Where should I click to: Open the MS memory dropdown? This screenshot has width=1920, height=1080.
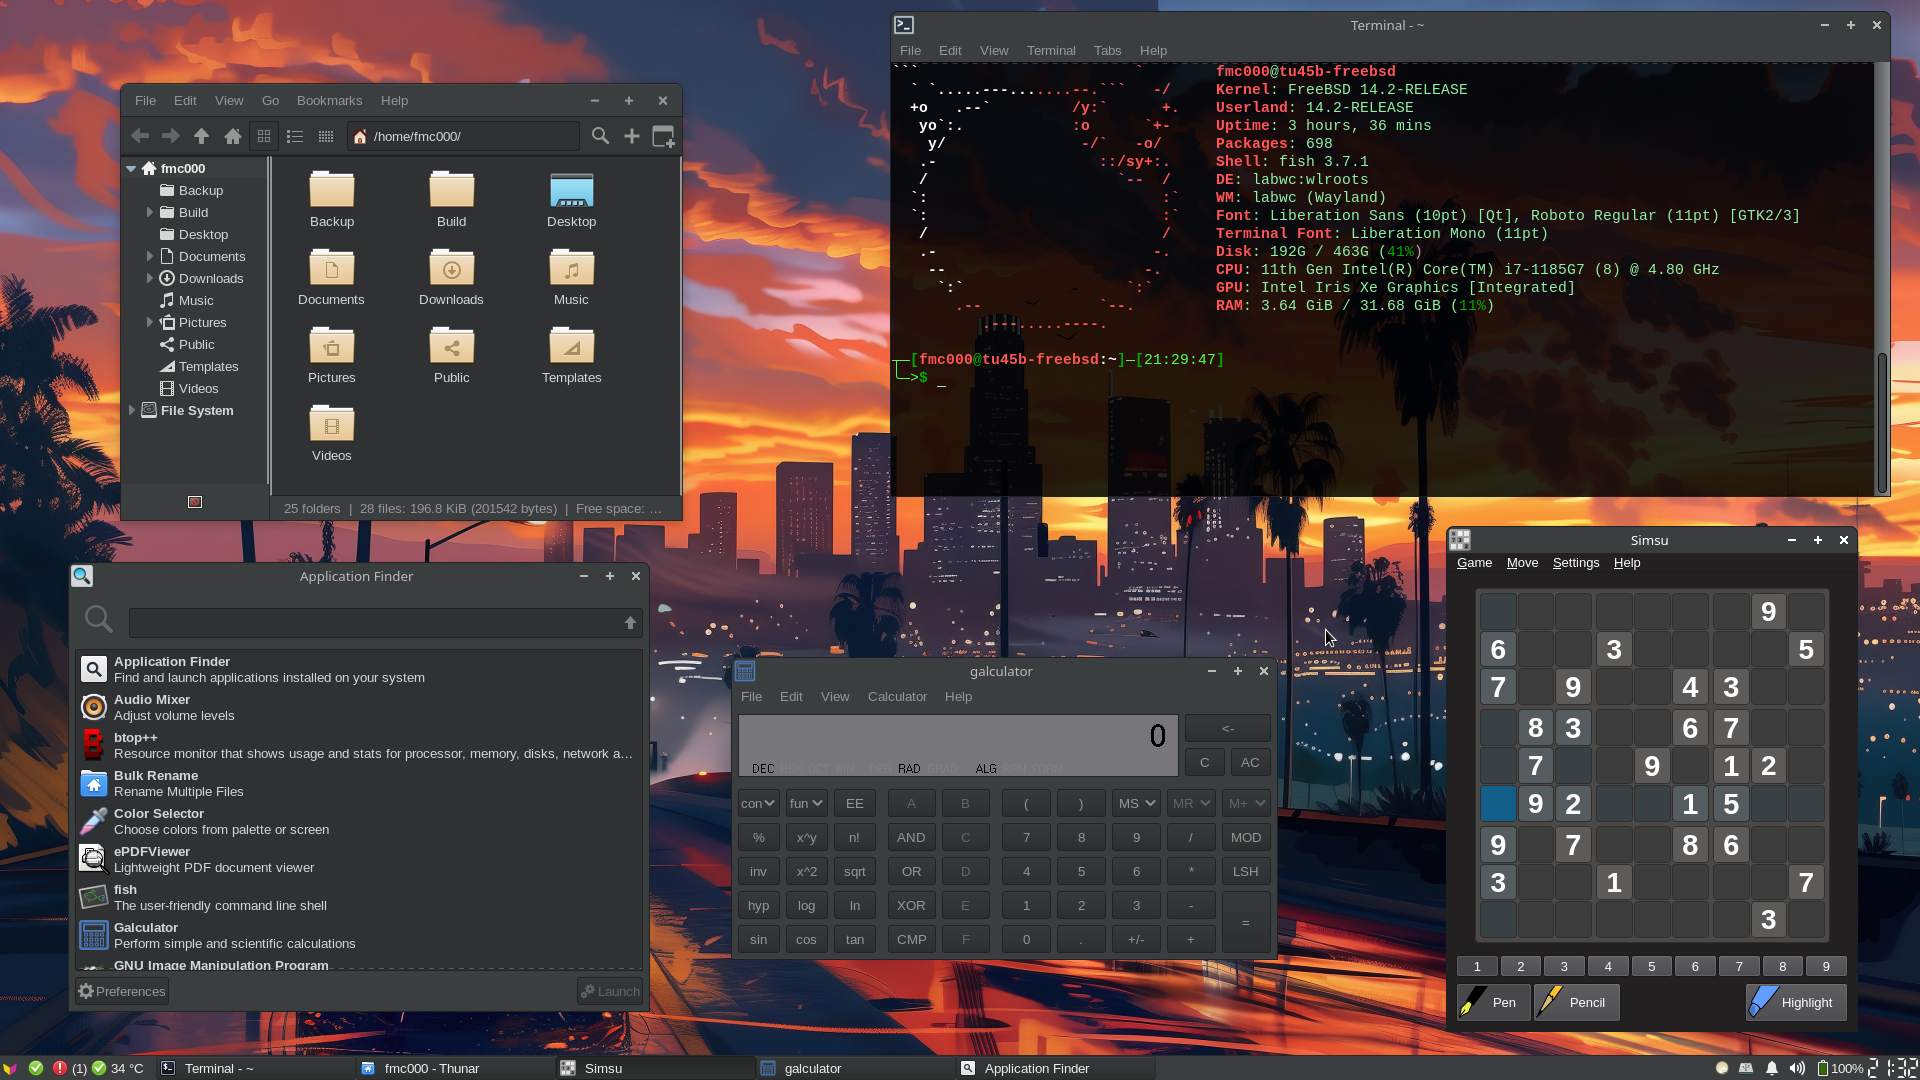[x=1136, y=803]
